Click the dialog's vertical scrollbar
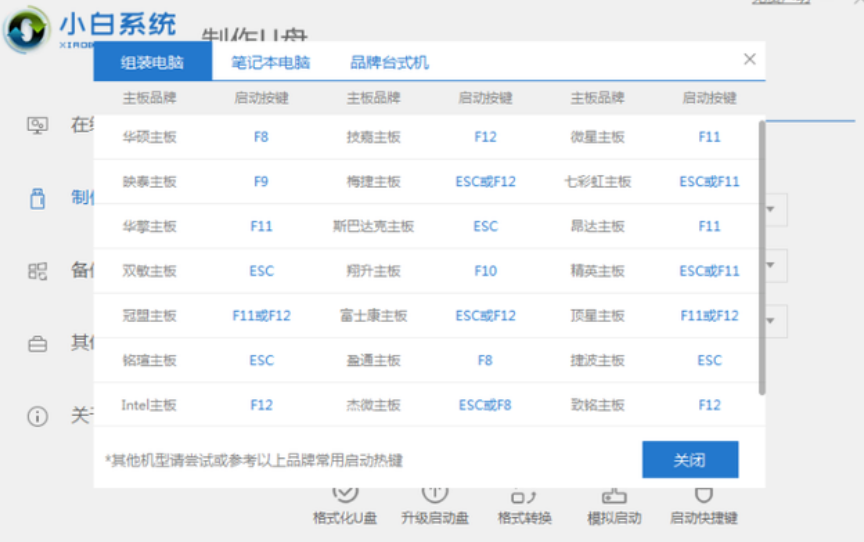The width and height of the screenshot is (864, 542). point(762,257)
